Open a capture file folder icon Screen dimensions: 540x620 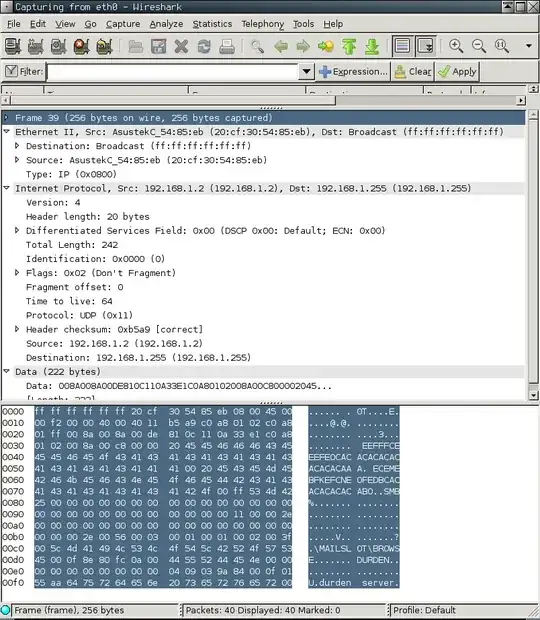pos(136,46)
